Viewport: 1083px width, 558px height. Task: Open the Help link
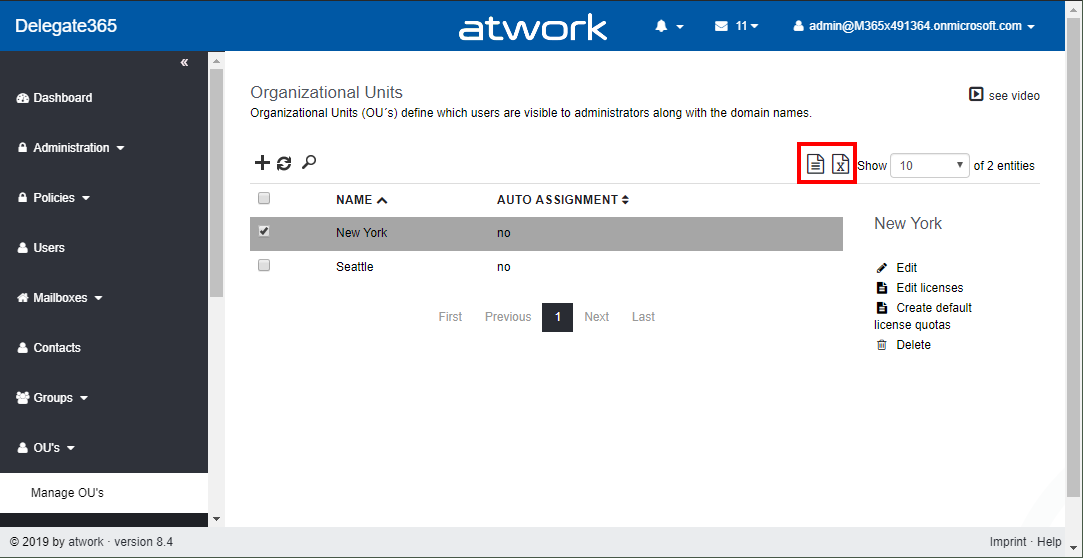tap(1049, 542)
